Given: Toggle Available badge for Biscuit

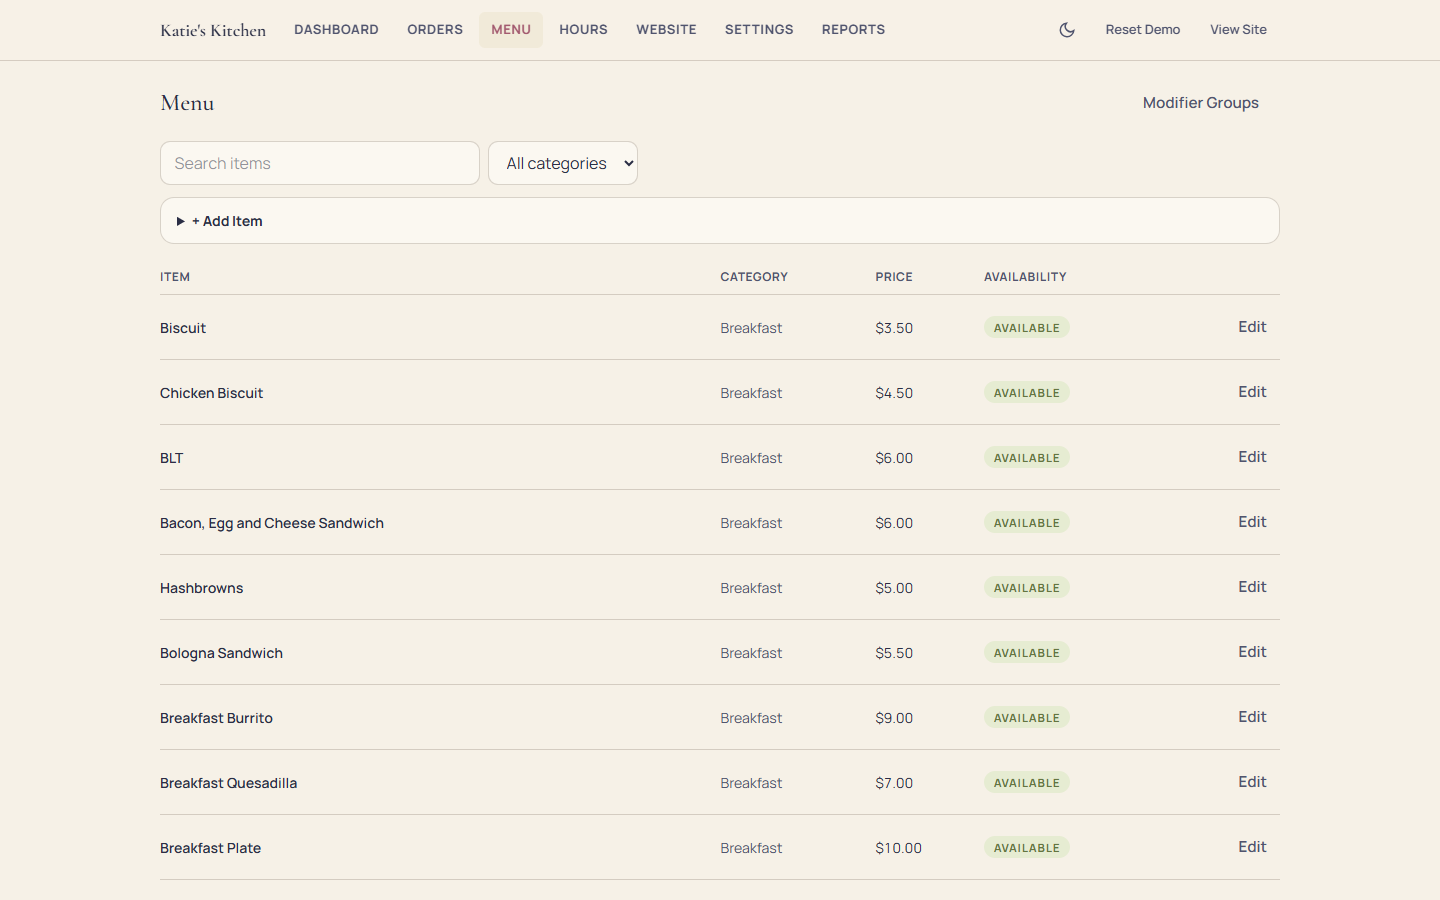Looking at the screenshot, I should [x=1027, y=328].
